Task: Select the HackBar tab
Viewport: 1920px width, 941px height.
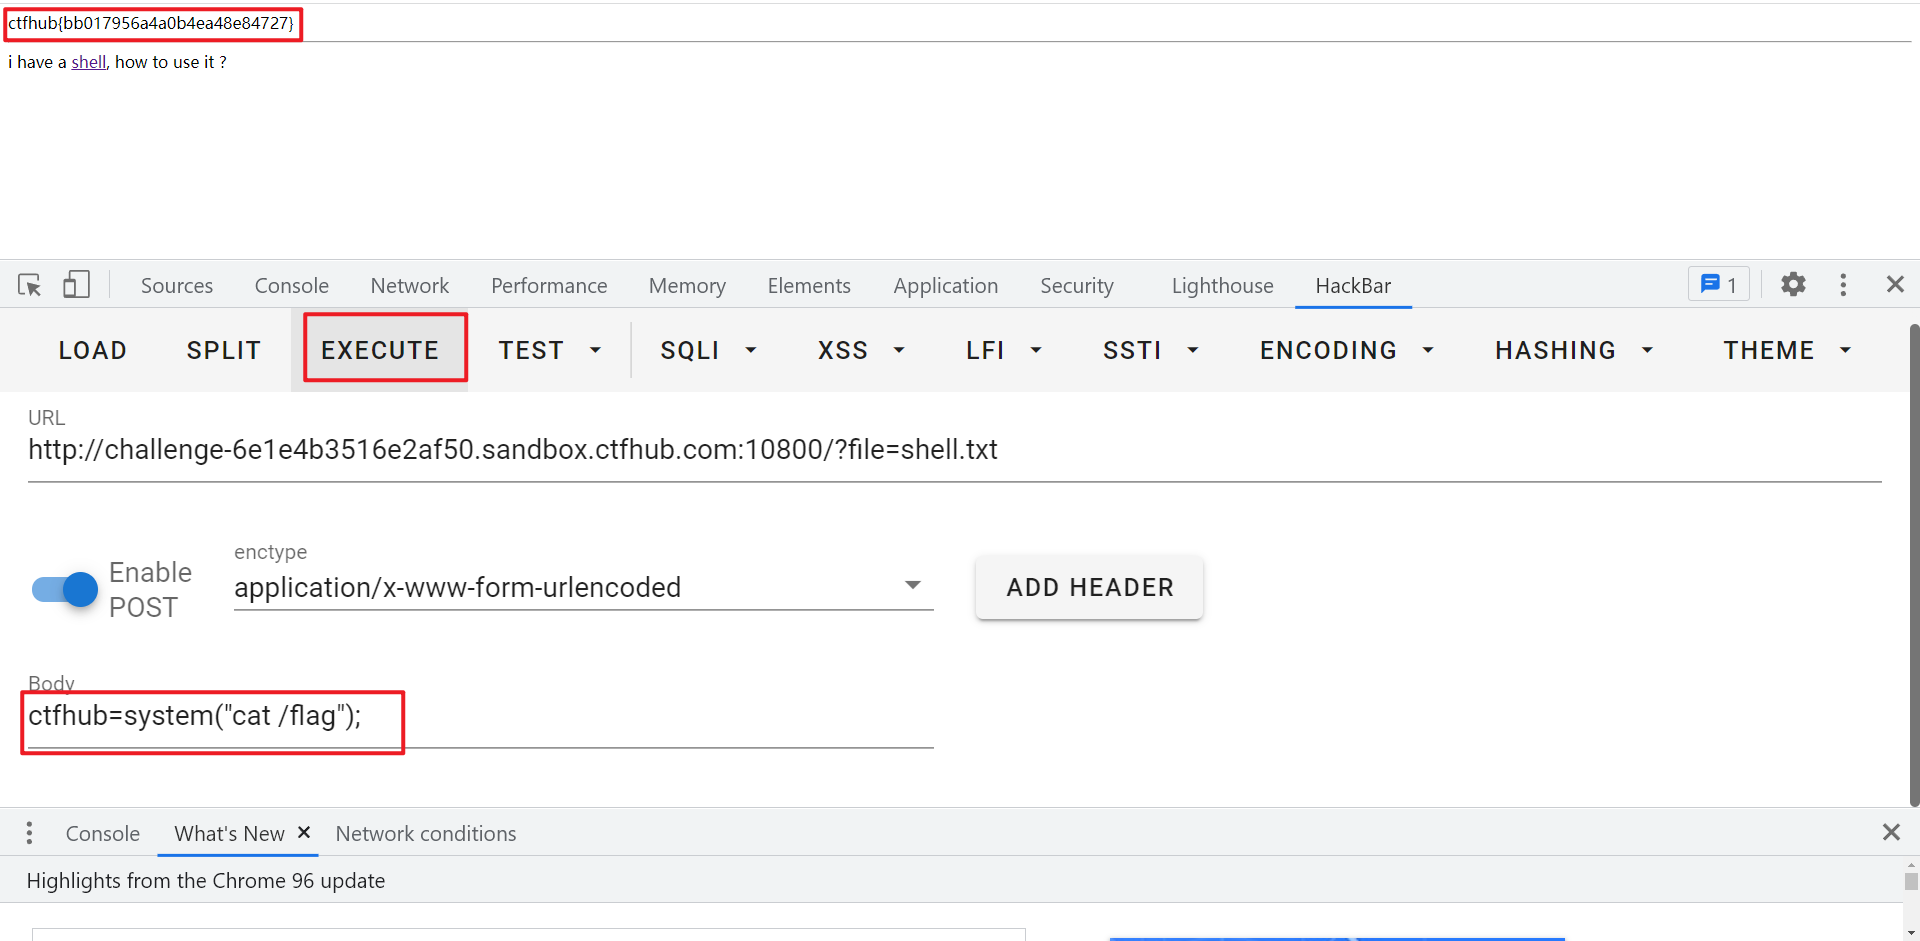Action: tap(1352, 285)
